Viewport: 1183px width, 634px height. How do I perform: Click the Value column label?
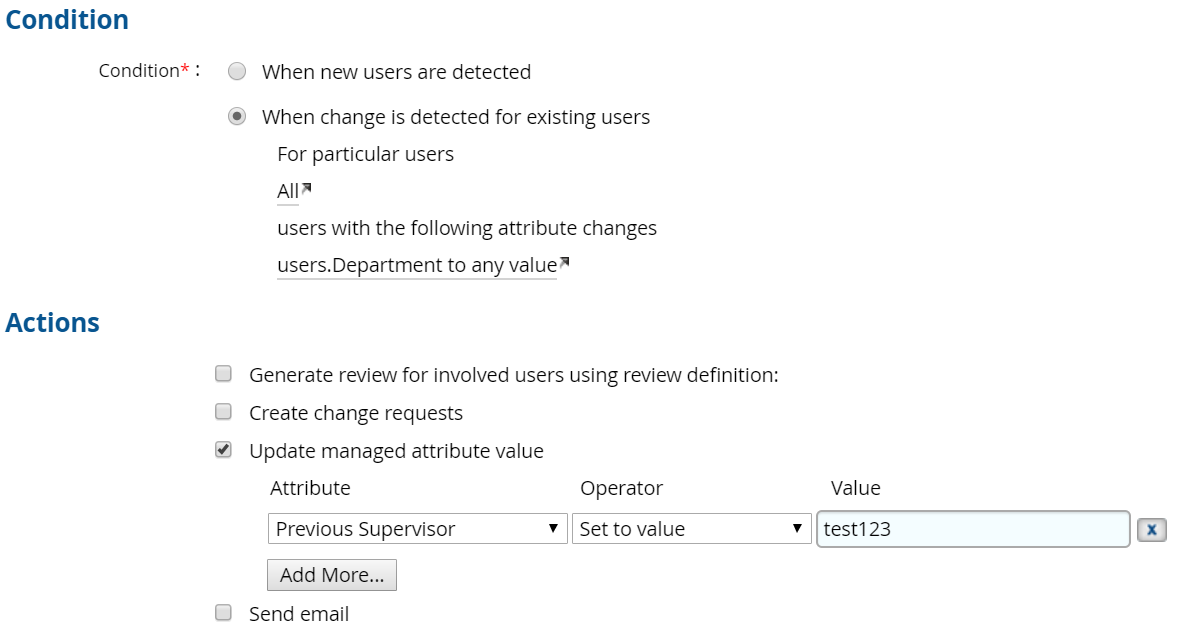tap(855, 488)
